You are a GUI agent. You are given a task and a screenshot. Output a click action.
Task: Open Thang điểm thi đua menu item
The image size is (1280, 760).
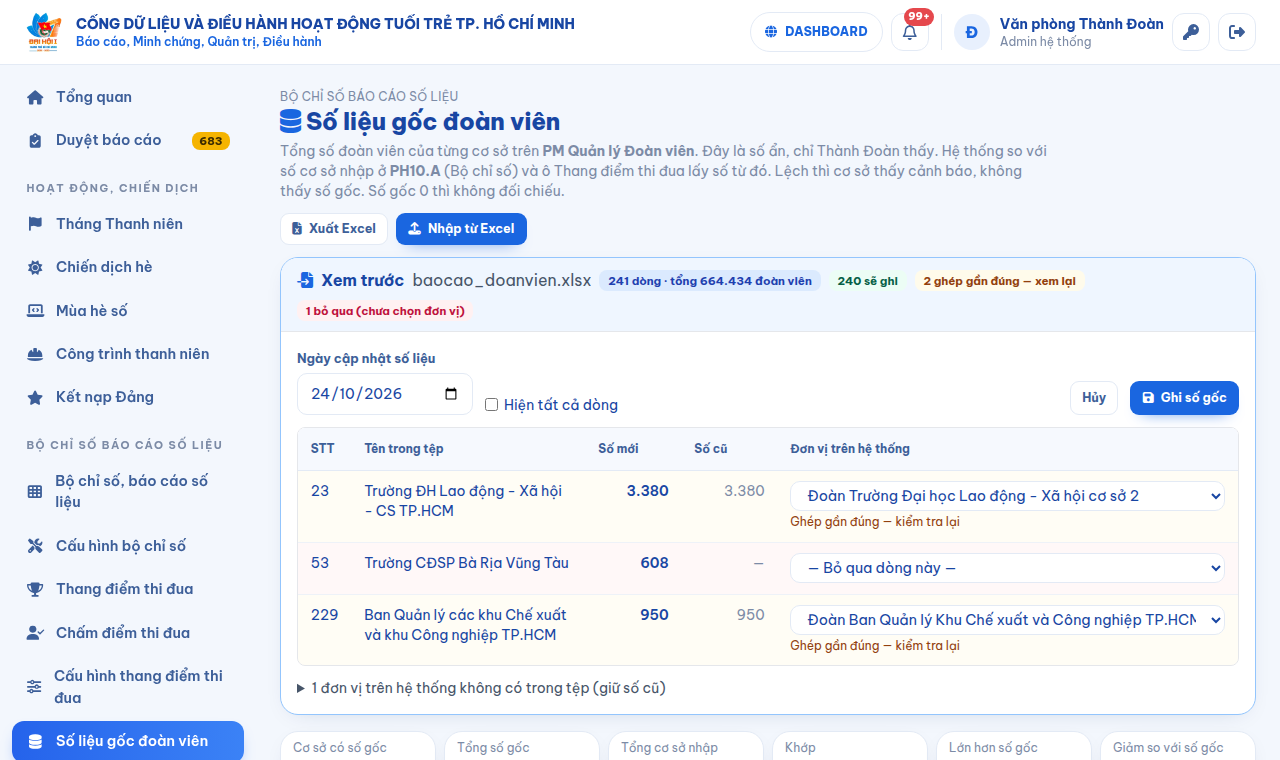click(128, 589)
